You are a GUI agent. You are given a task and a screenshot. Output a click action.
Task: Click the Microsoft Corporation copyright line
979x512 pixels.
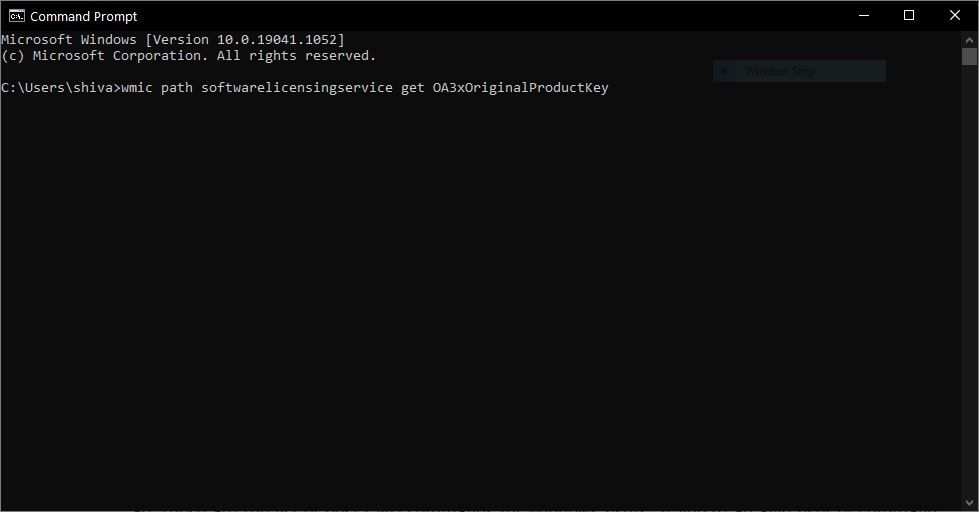189,56
